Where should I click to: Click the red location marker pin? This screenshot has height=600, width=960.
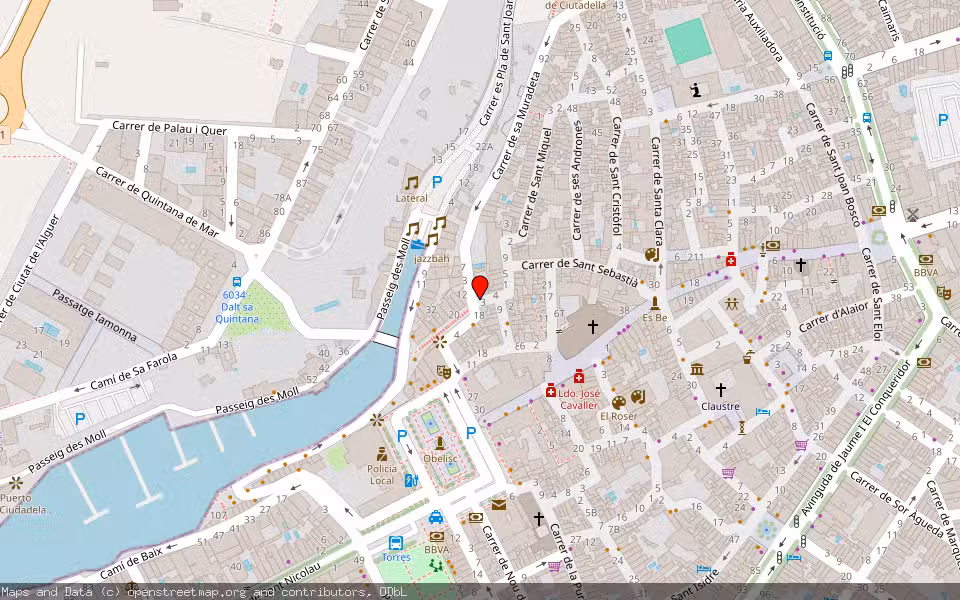click(481, 287)
